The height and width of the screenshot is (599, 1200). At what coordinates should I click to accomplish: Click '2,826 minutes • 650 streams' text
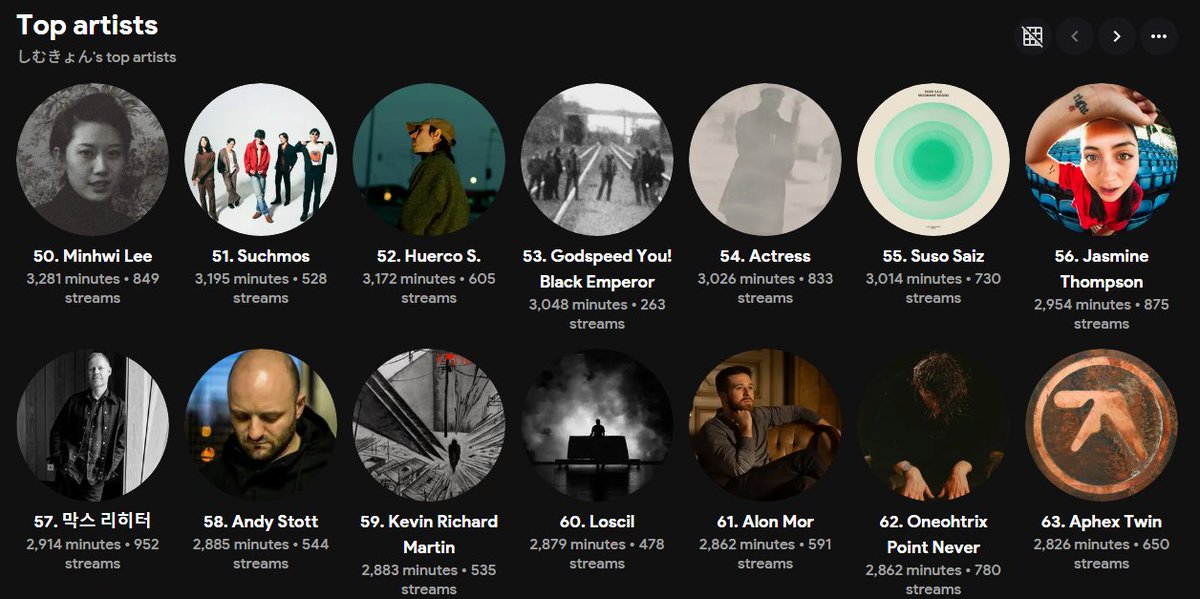[x=1101, y=553]
